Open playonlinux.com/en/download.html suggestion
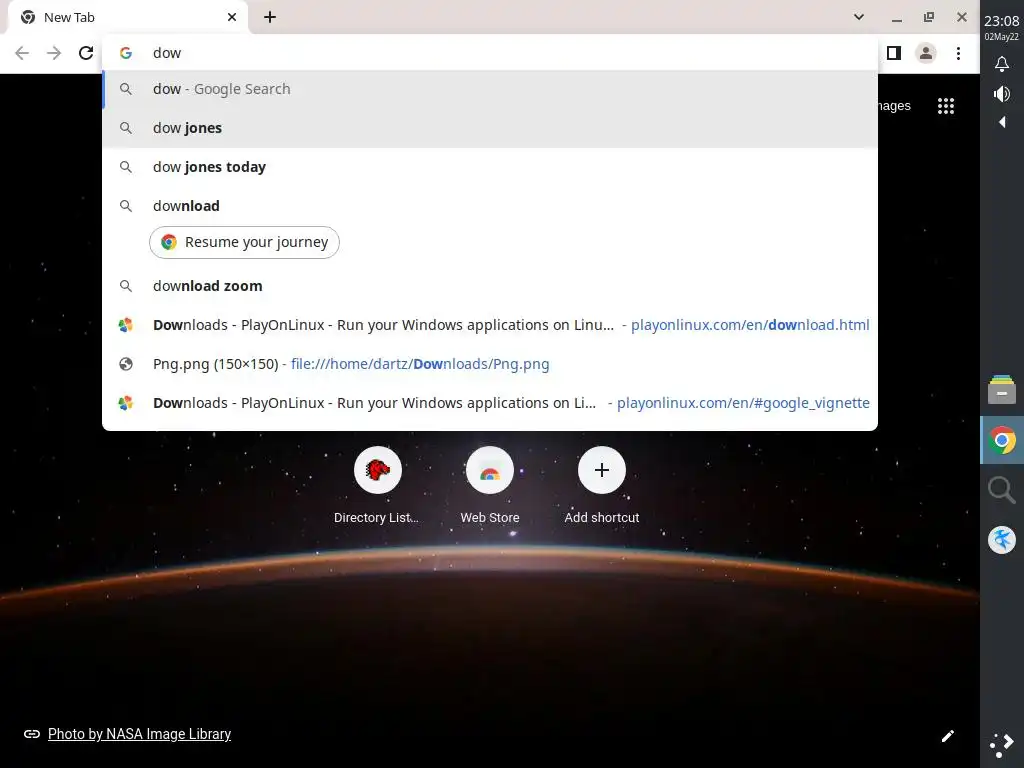 pyautogui.click(x=490, y=325)
